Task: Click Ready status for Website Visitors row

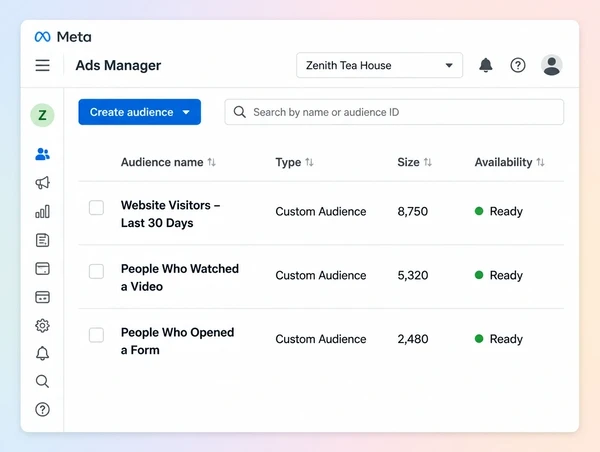Action: point(499,211)
